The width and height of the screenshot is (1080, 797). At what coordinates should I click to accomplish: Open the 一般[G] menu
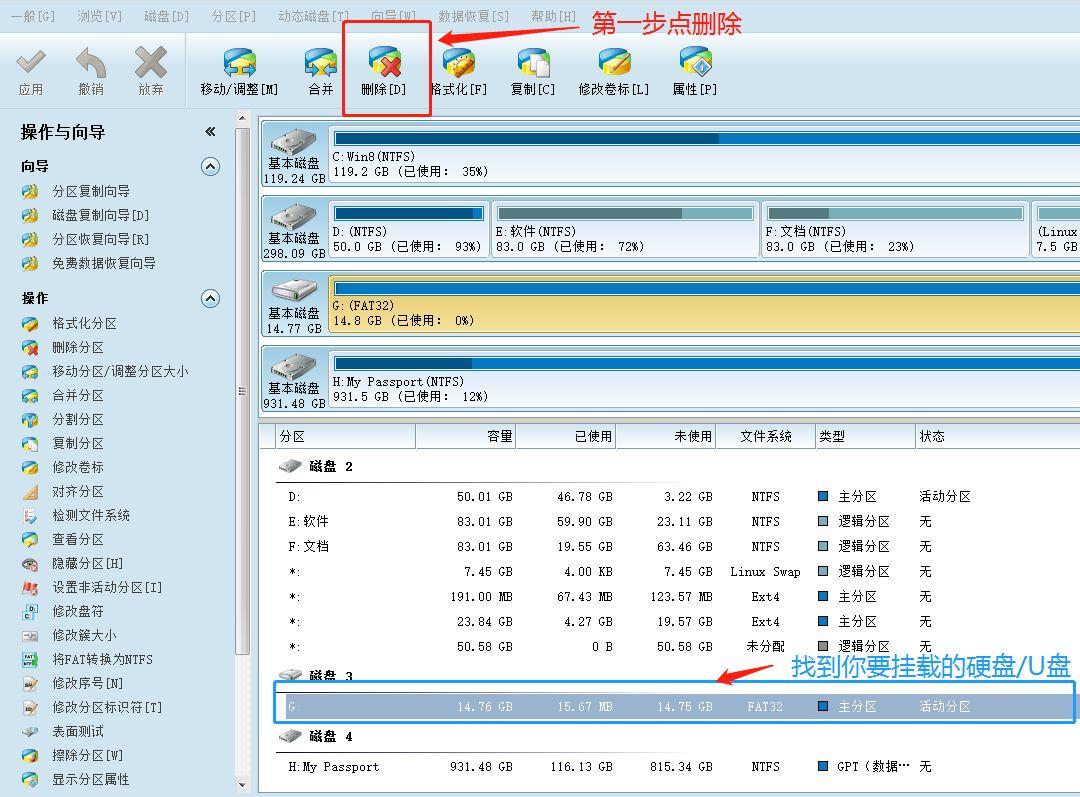(33, 16)
